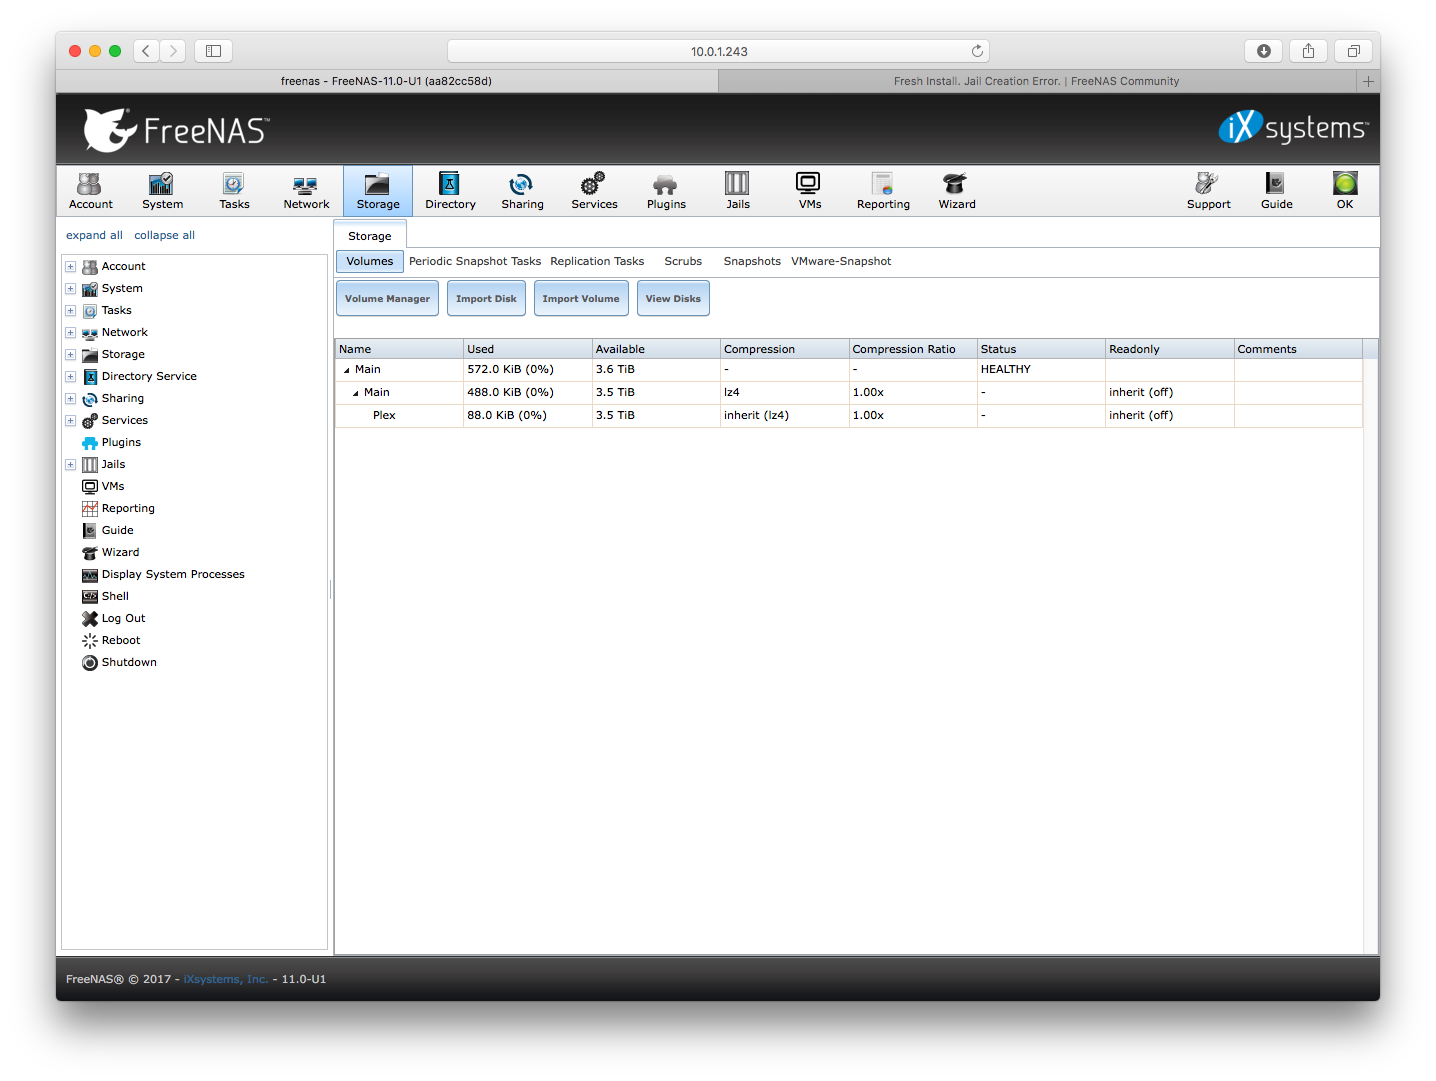Viewport: 1436px width, 1081px height.
Task: Open Support toolbar icon
Action: click(1208, 190)
